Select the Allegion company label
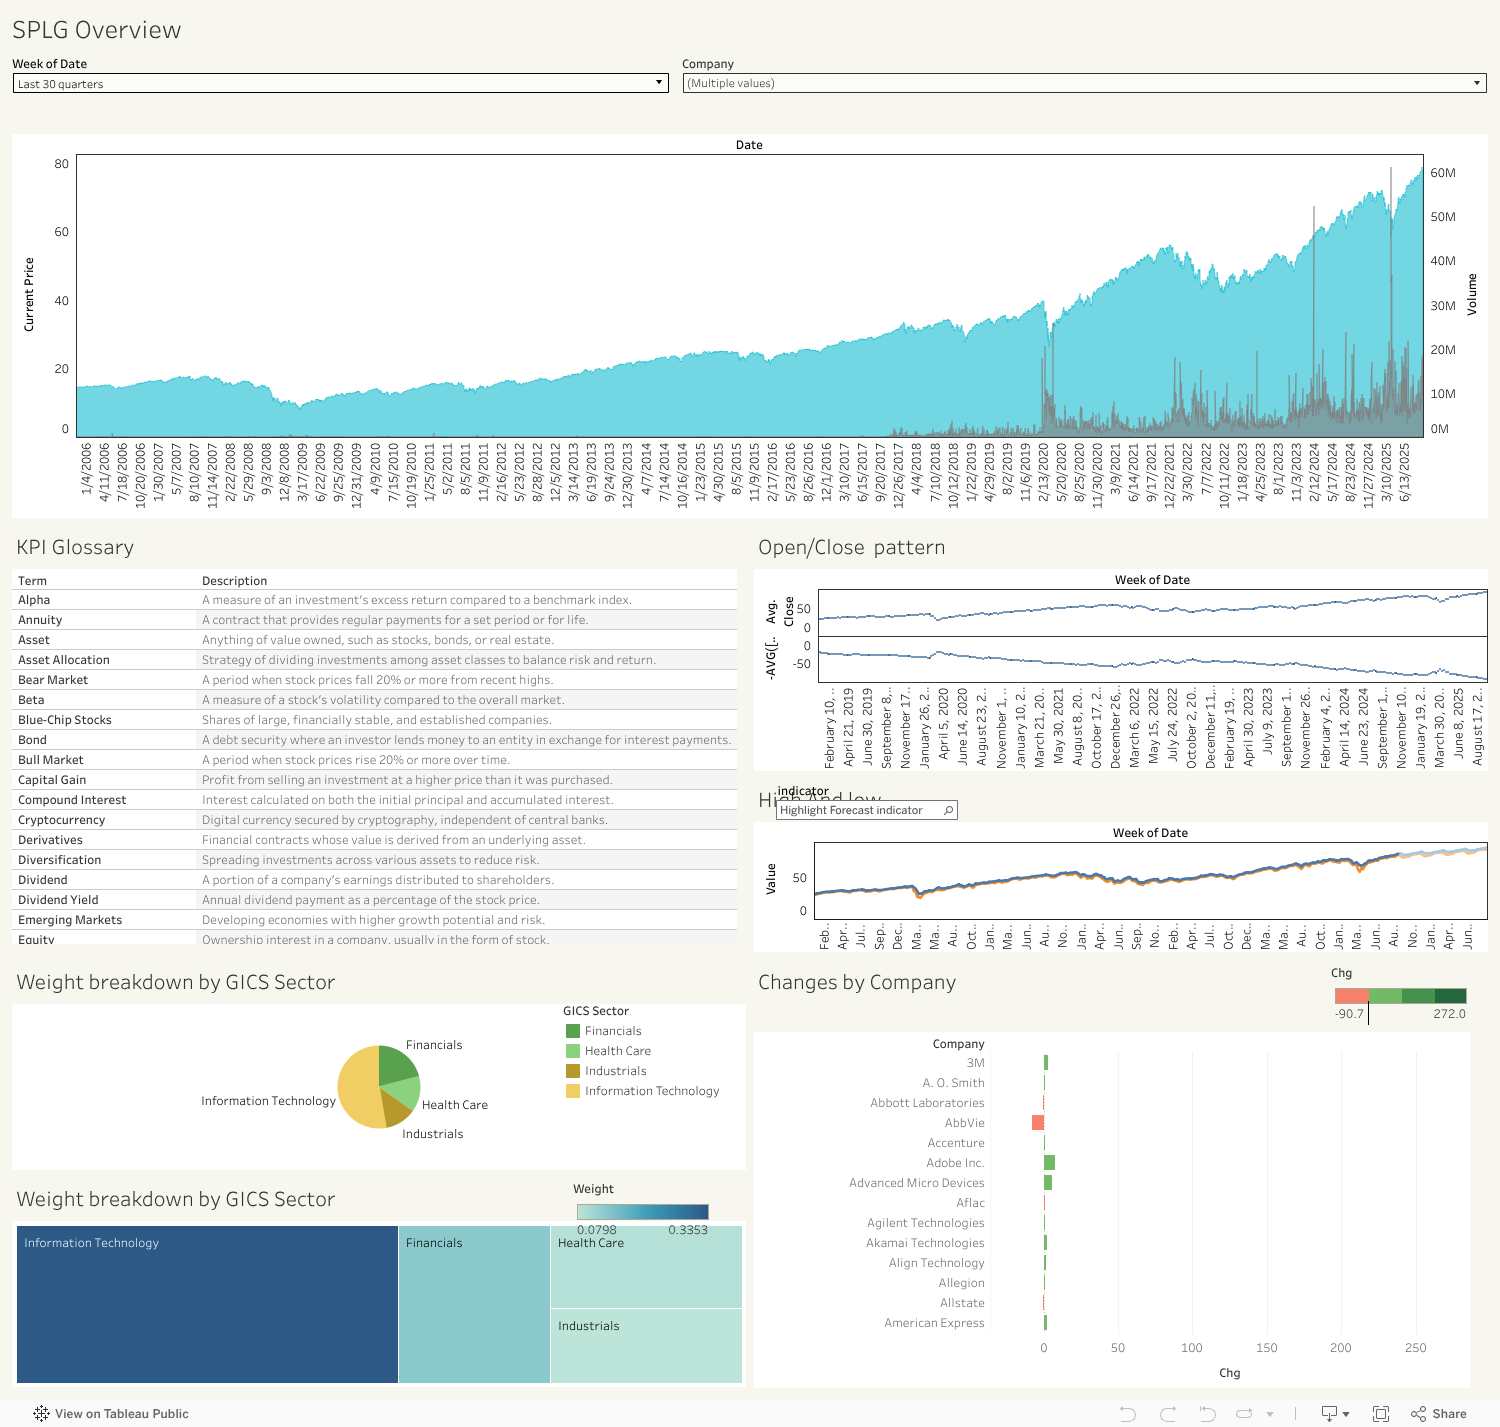The width and height of the screenshot is (1500, 1427). point(962,1283)
